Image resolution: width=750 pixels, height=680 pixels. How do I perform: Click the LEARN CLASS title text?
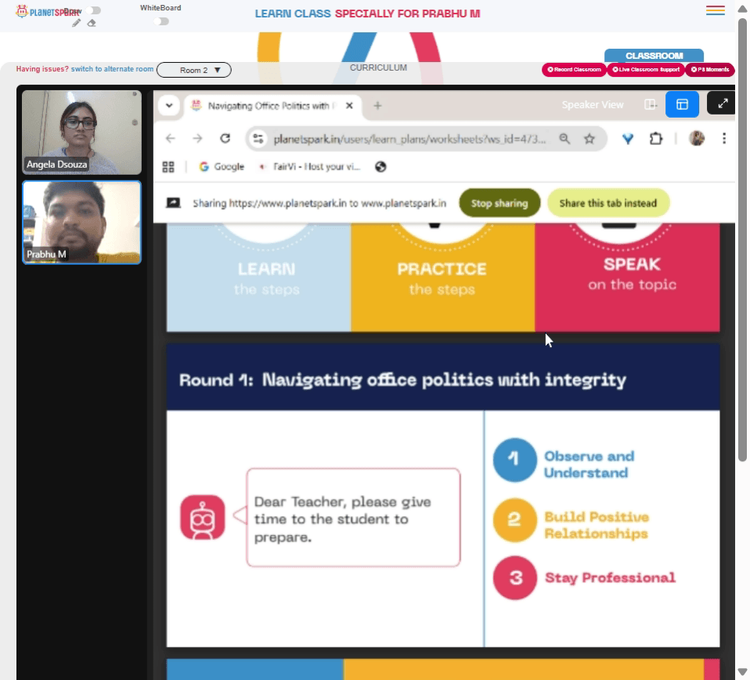point(367,13)
